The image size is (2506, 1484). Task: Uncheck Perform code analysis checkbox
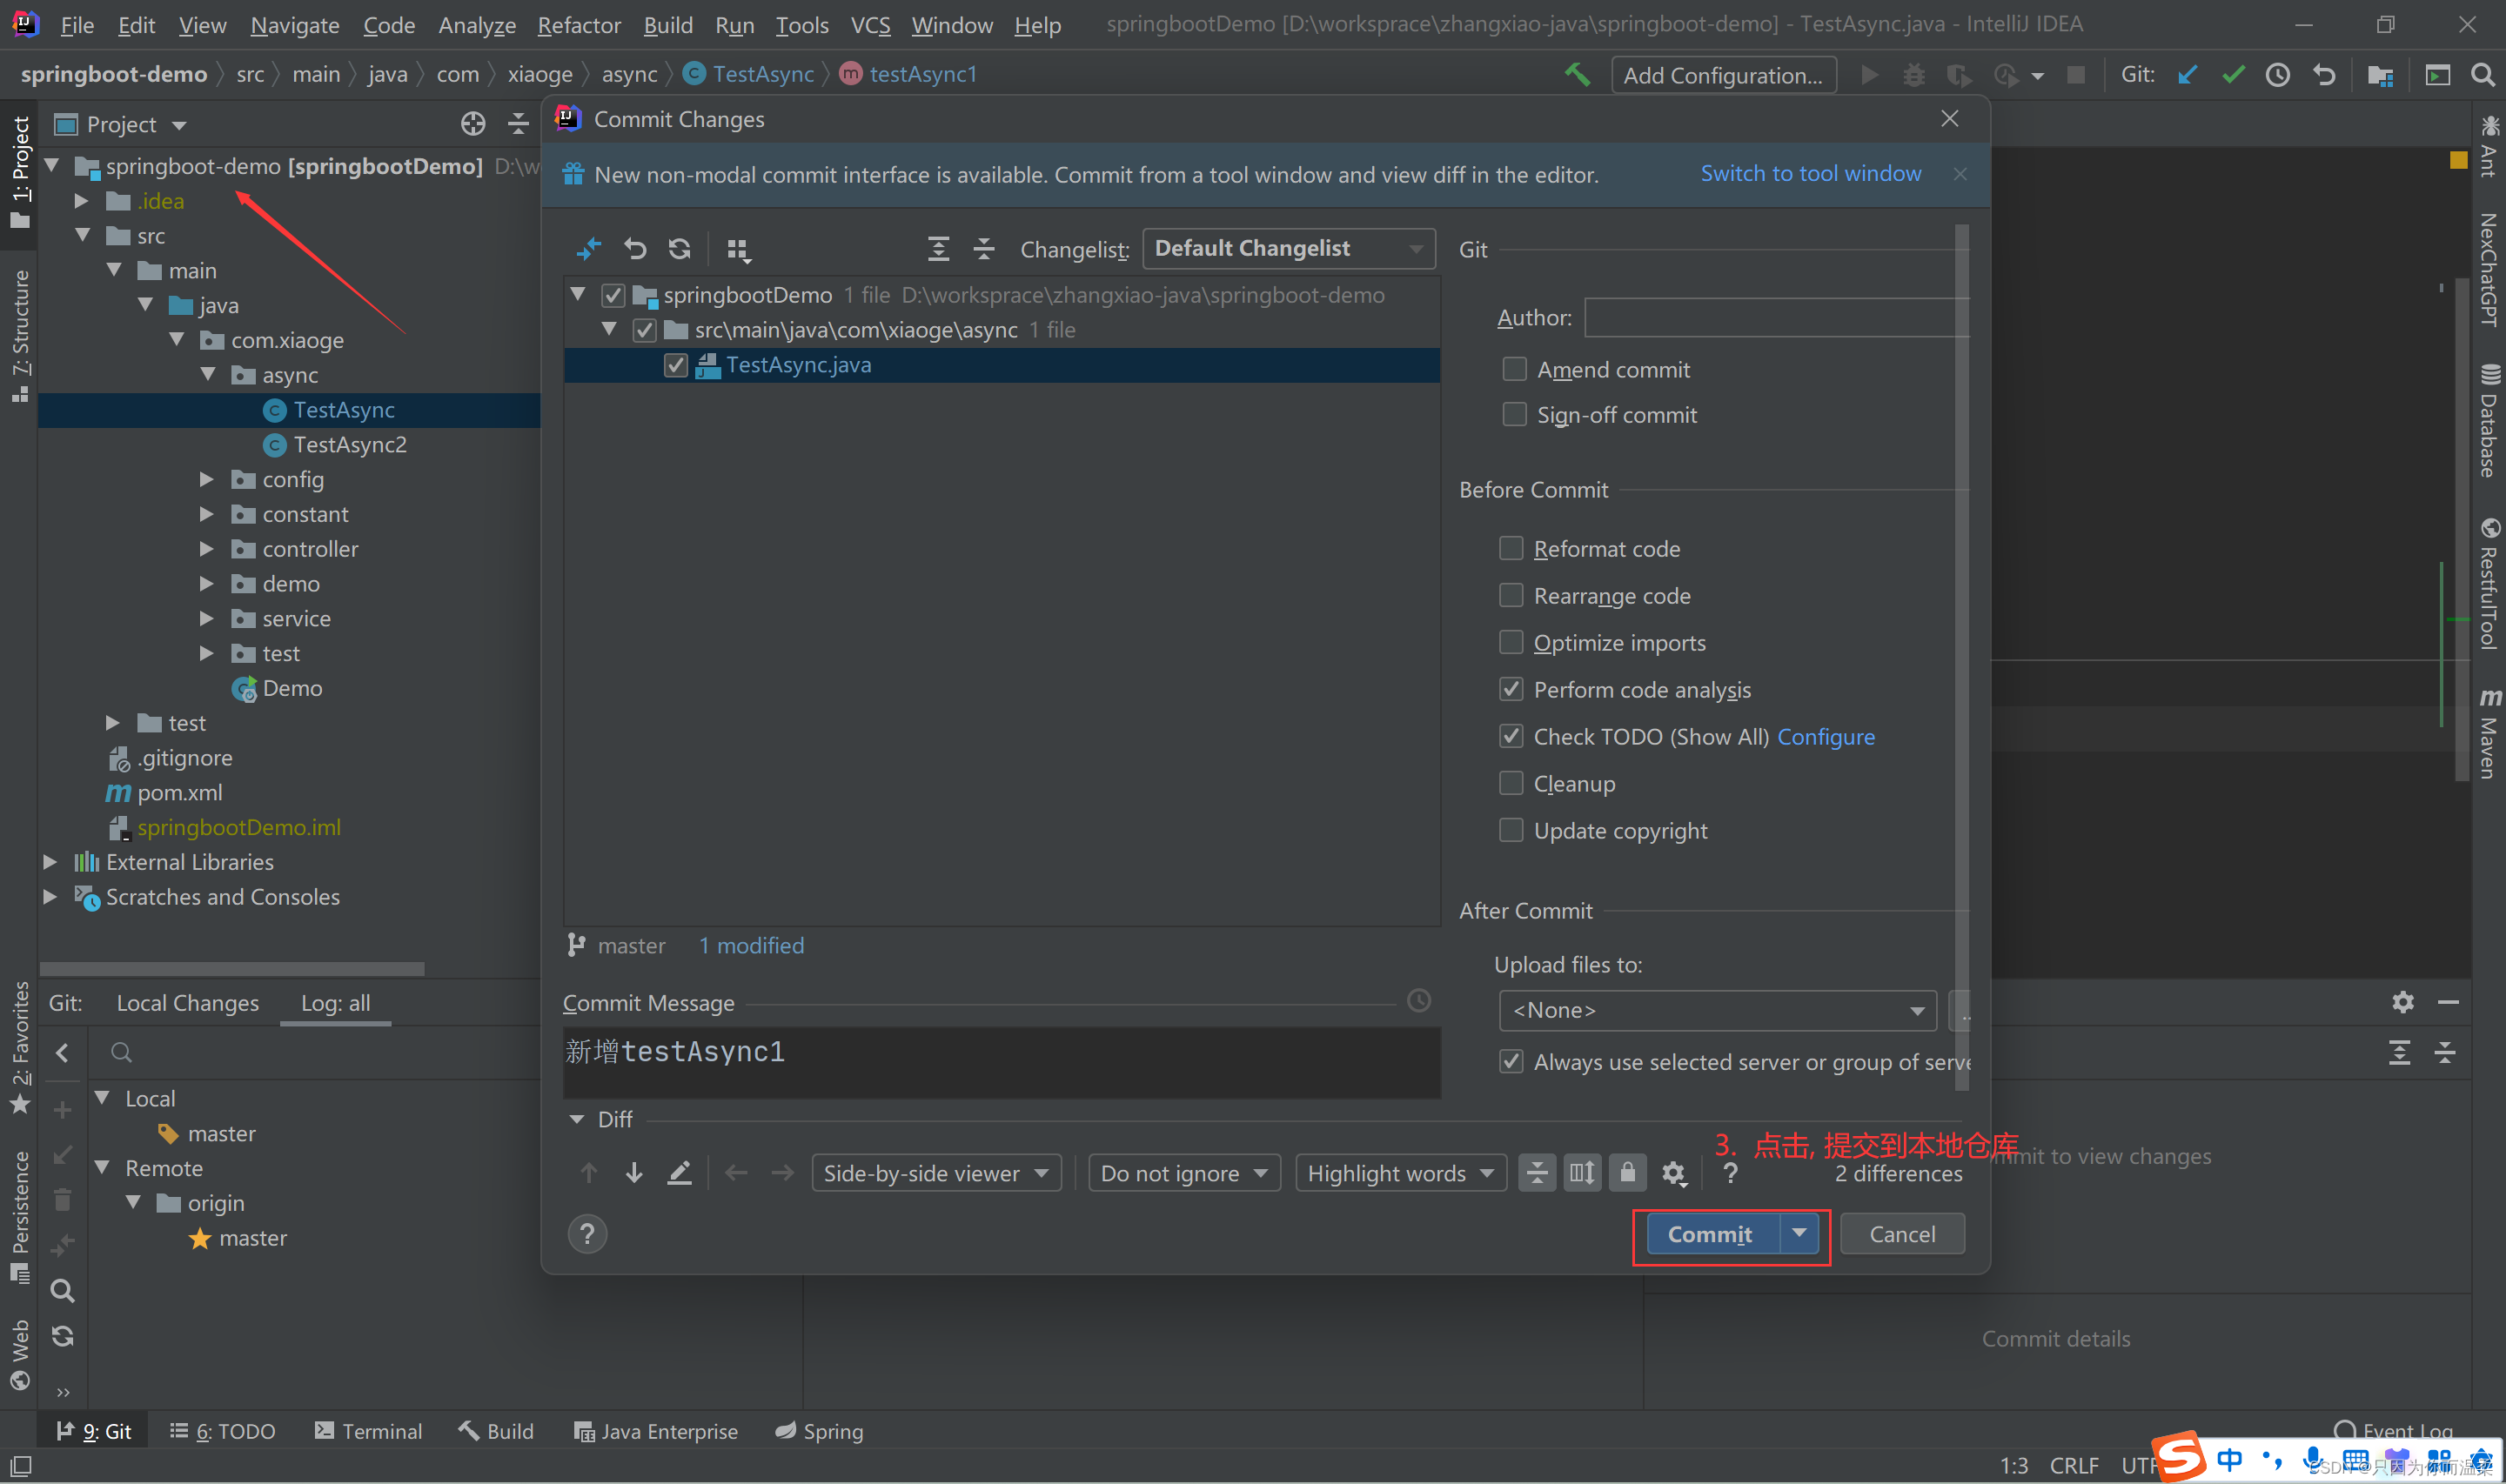click(1511, 689)
